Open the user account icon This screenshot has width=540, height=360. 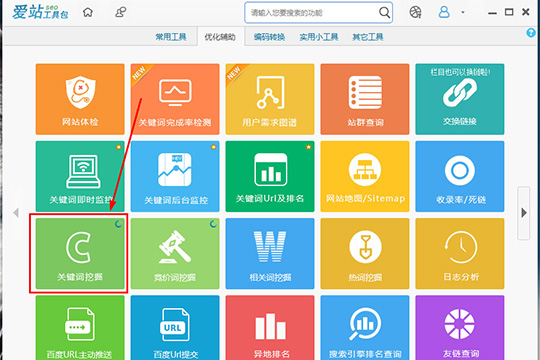tap(444, 12)
